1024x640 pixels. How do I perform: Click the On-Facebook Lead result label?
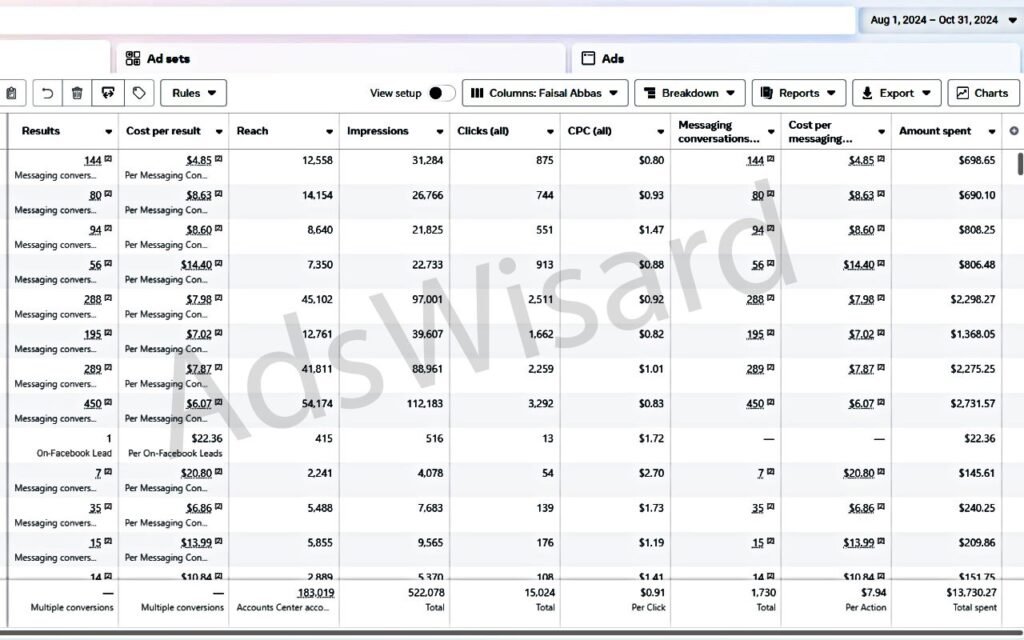click(74, 453)
